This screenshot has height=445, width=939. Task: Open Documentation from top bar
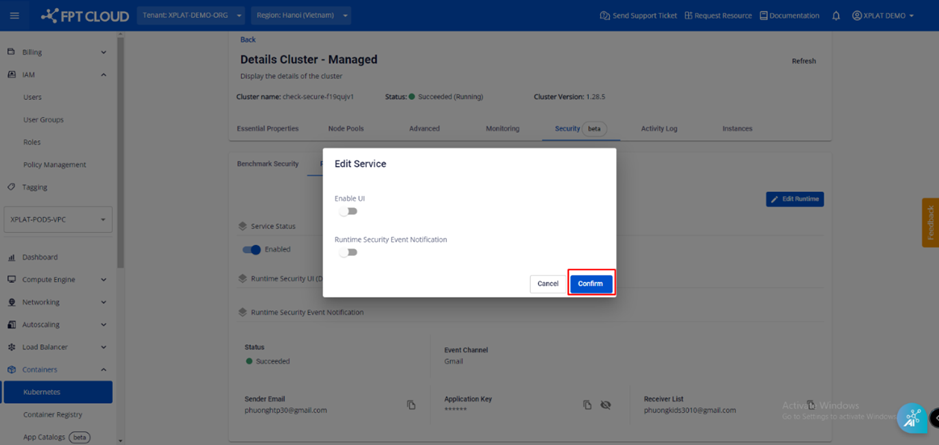pos(790,16)
